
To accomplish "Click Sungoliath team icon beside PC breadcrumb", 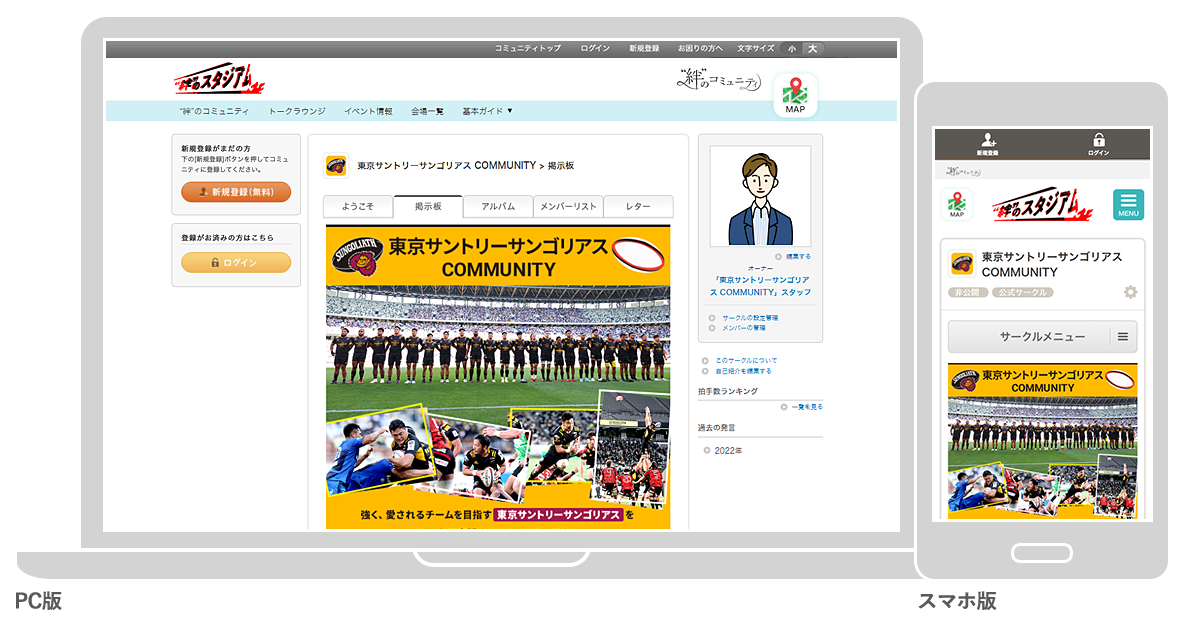I will [x=336, y=165].
